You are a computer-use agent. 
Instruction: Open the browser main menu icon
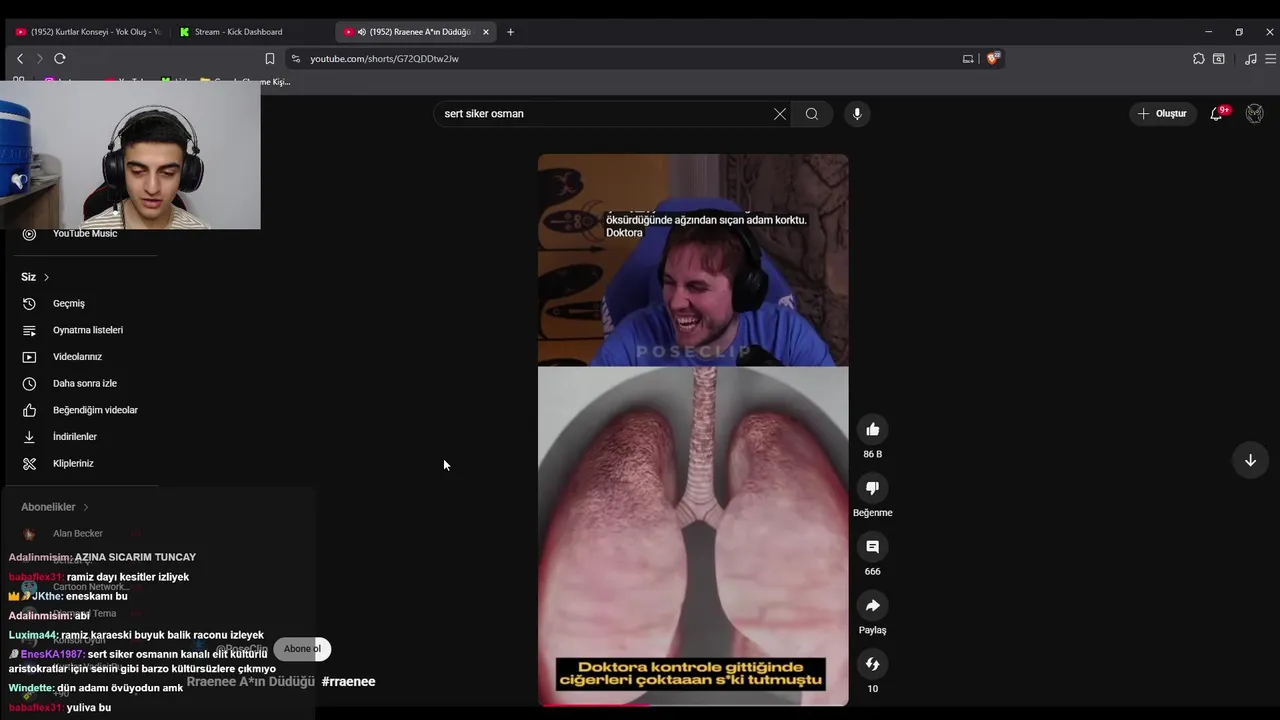[x=1270, y=59]
